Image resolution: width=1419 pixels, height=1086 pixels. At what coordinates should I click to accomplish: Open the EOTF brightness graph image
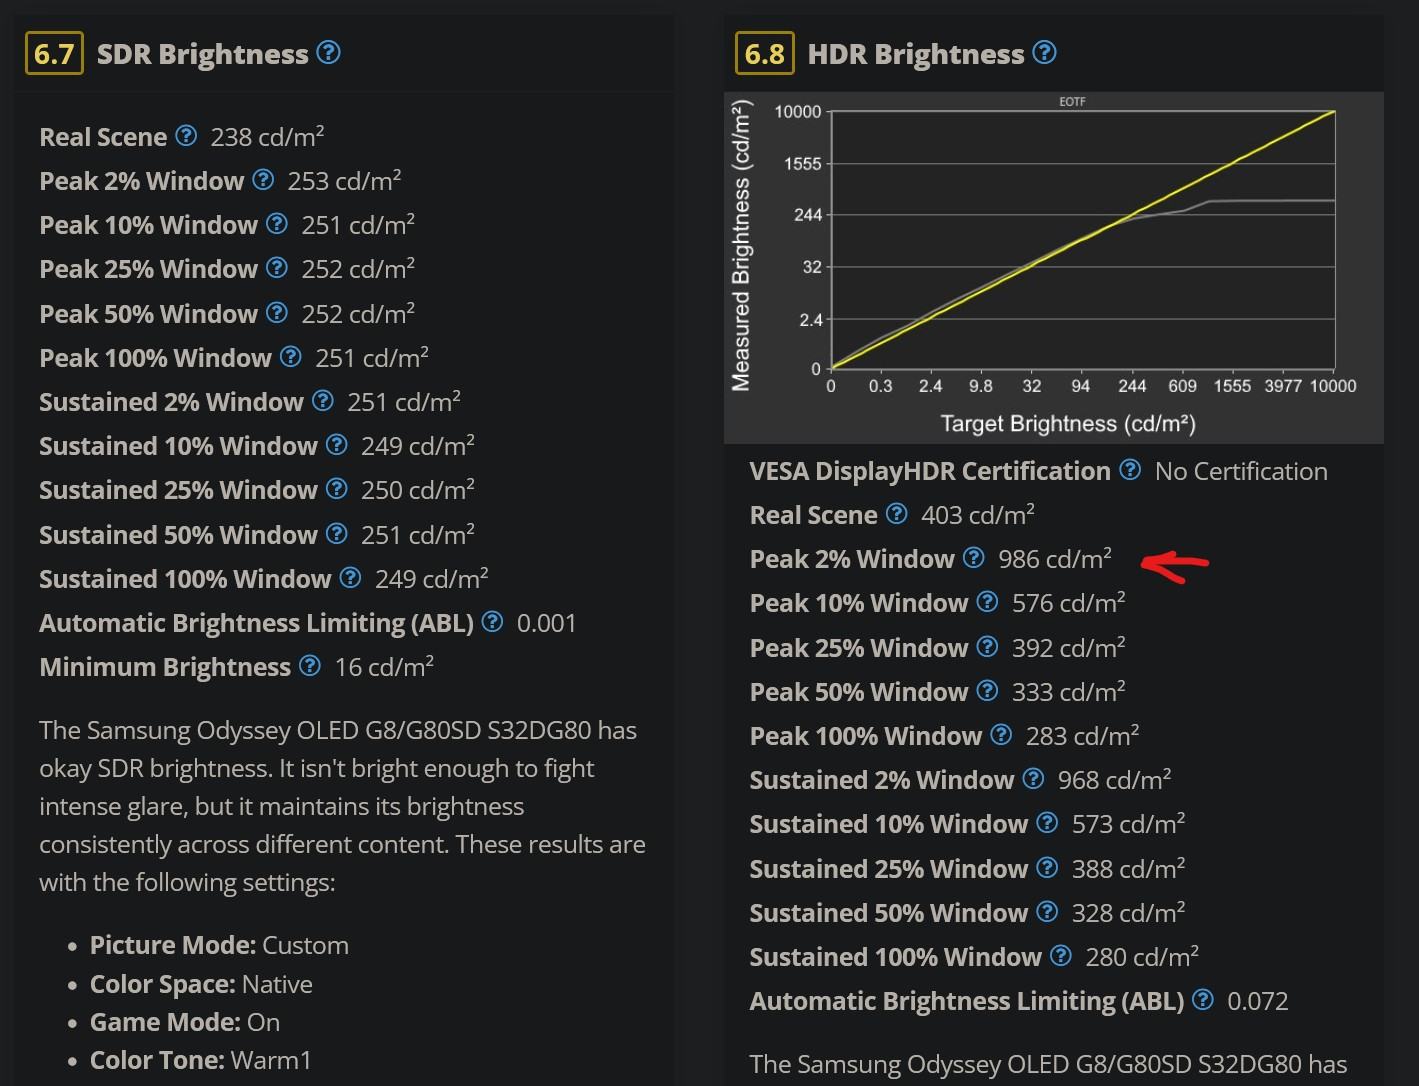pos(1054,268)
